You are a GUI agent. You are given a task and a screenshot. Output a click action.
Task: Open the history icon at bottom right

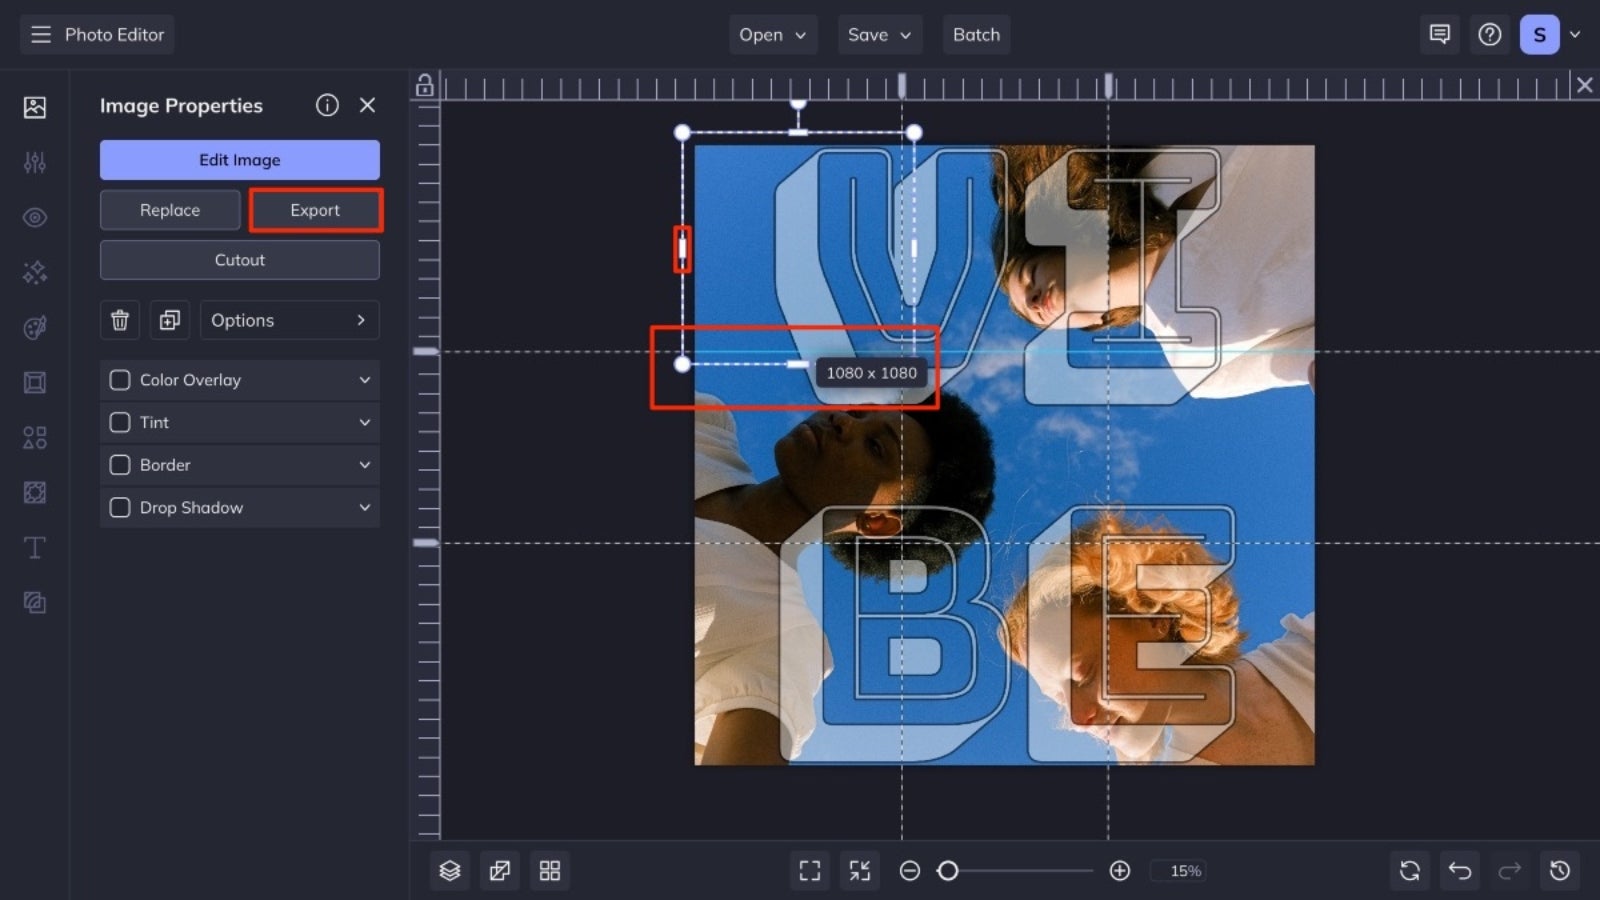[x=1560, y=870]
